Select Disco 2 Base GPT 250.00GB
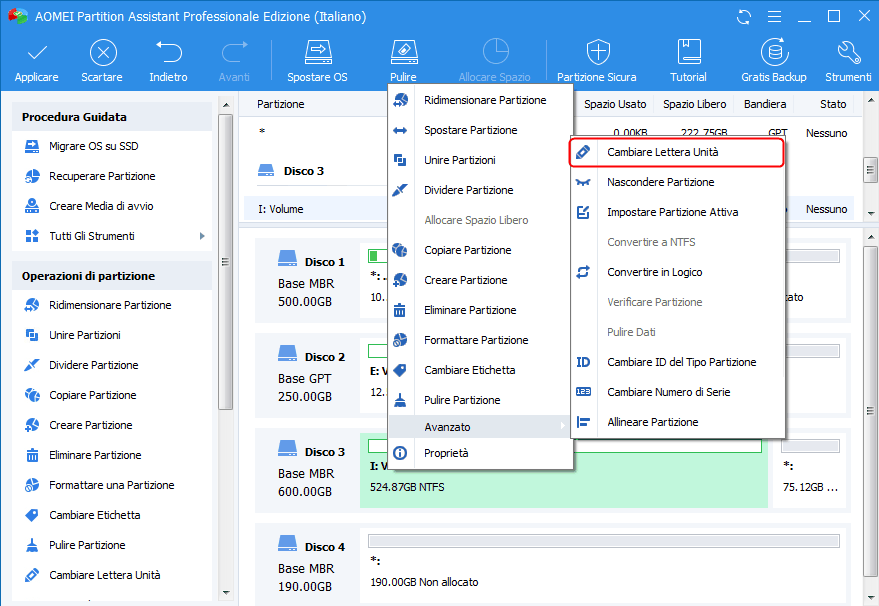 (307, 377)
